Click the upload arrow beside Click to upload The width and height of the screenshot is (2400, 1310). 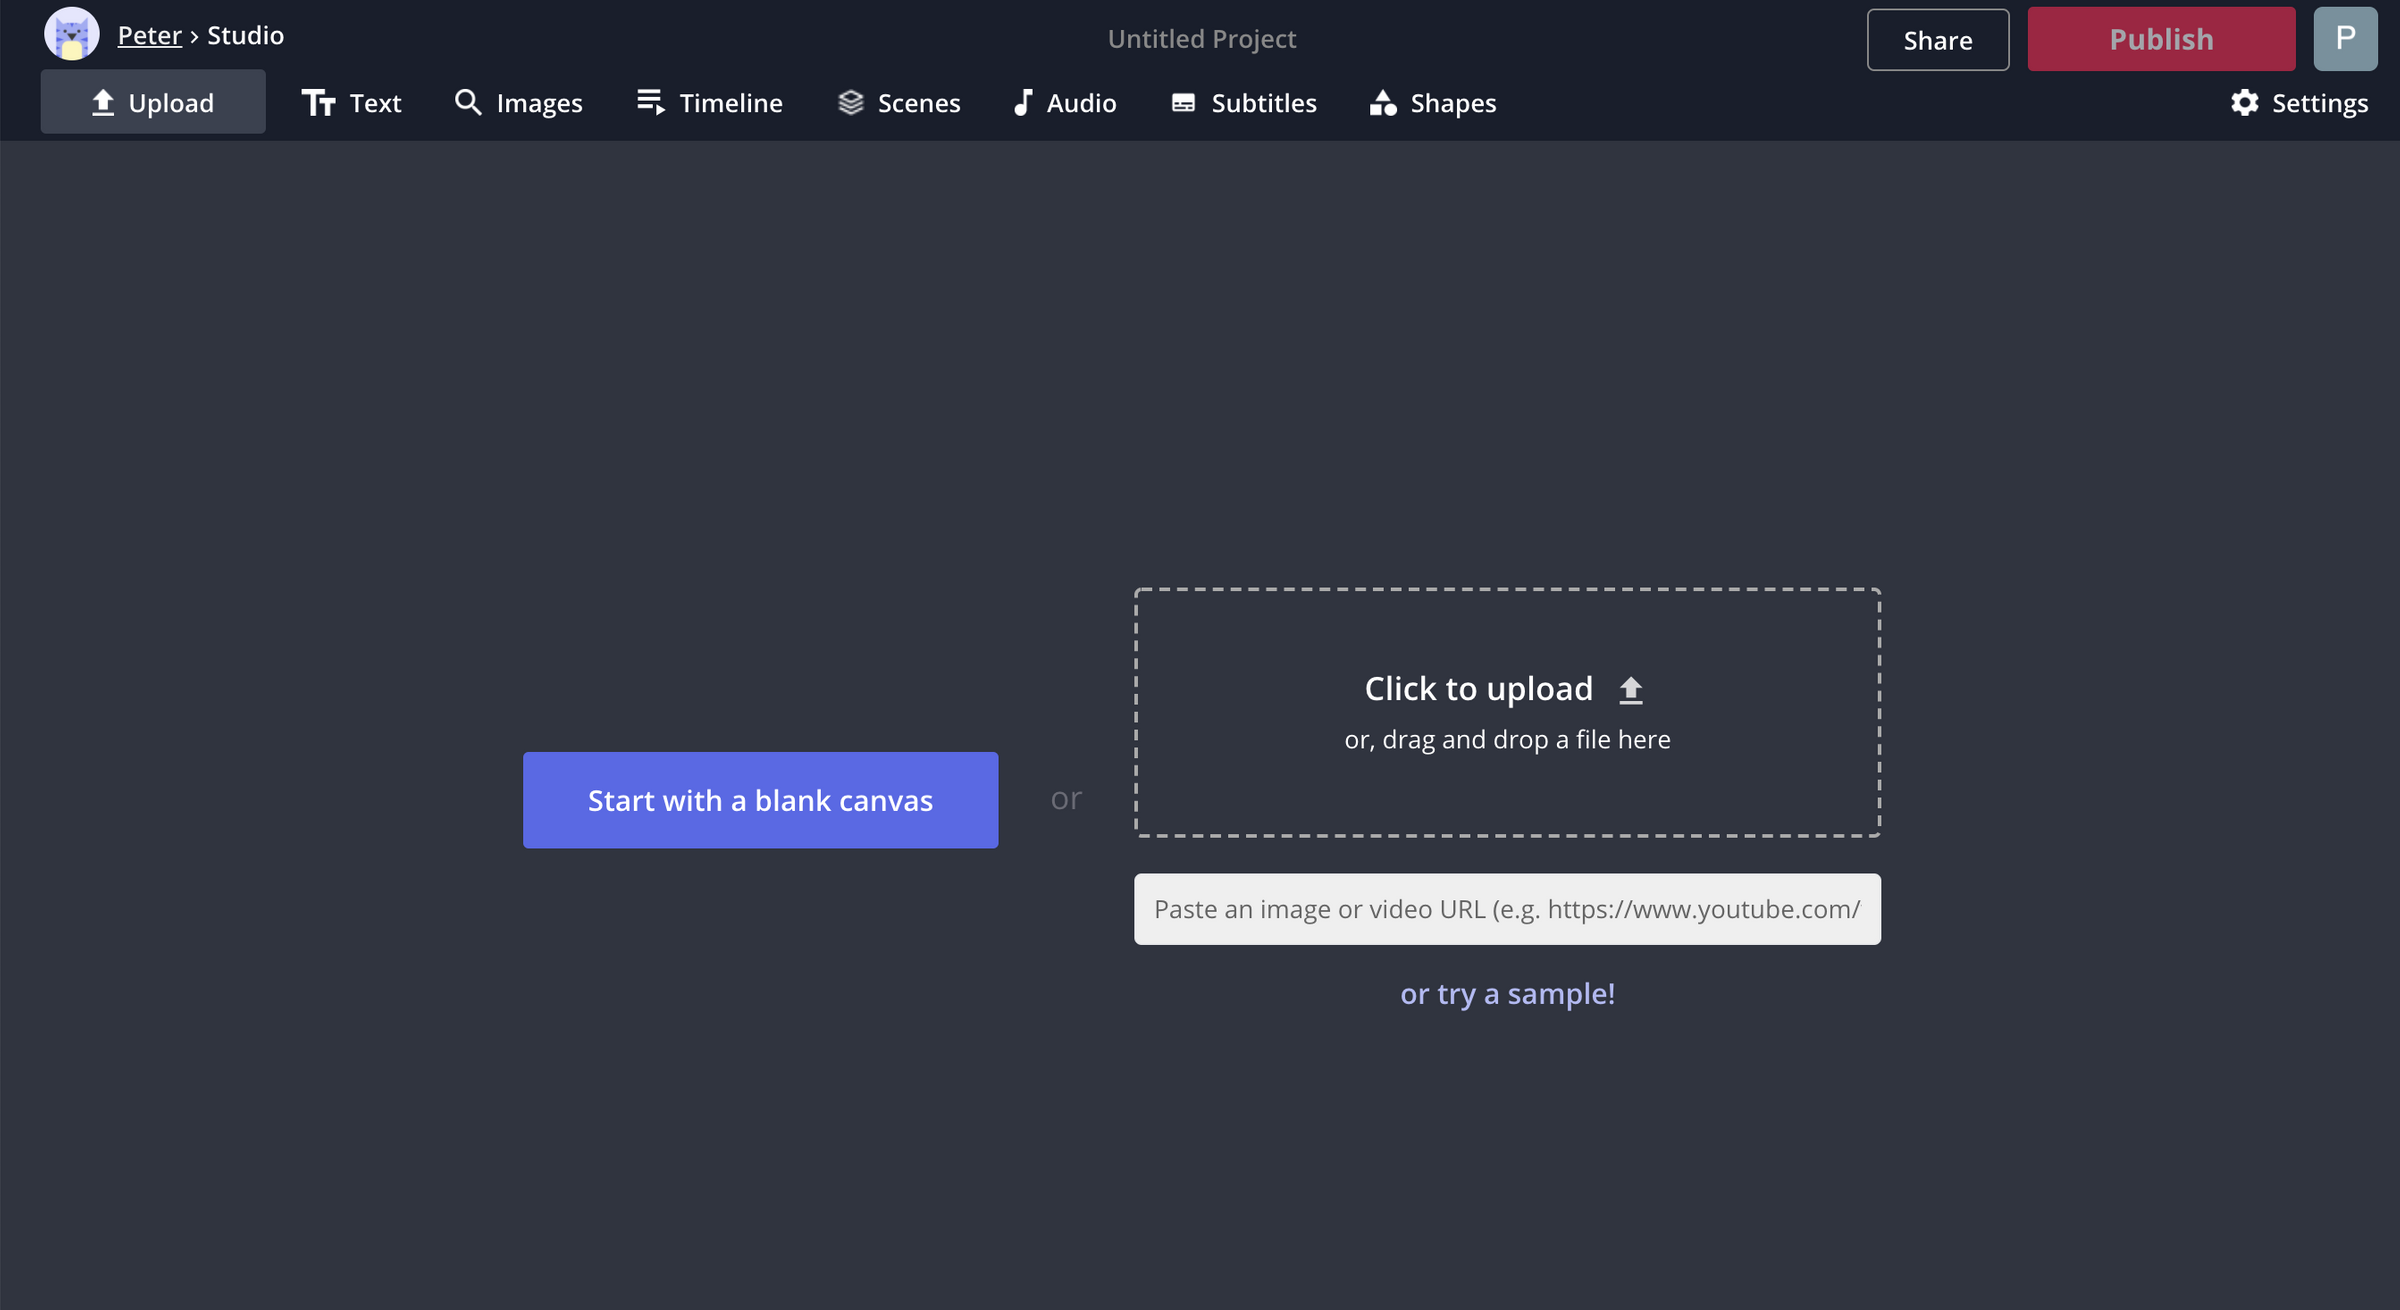1630,690
